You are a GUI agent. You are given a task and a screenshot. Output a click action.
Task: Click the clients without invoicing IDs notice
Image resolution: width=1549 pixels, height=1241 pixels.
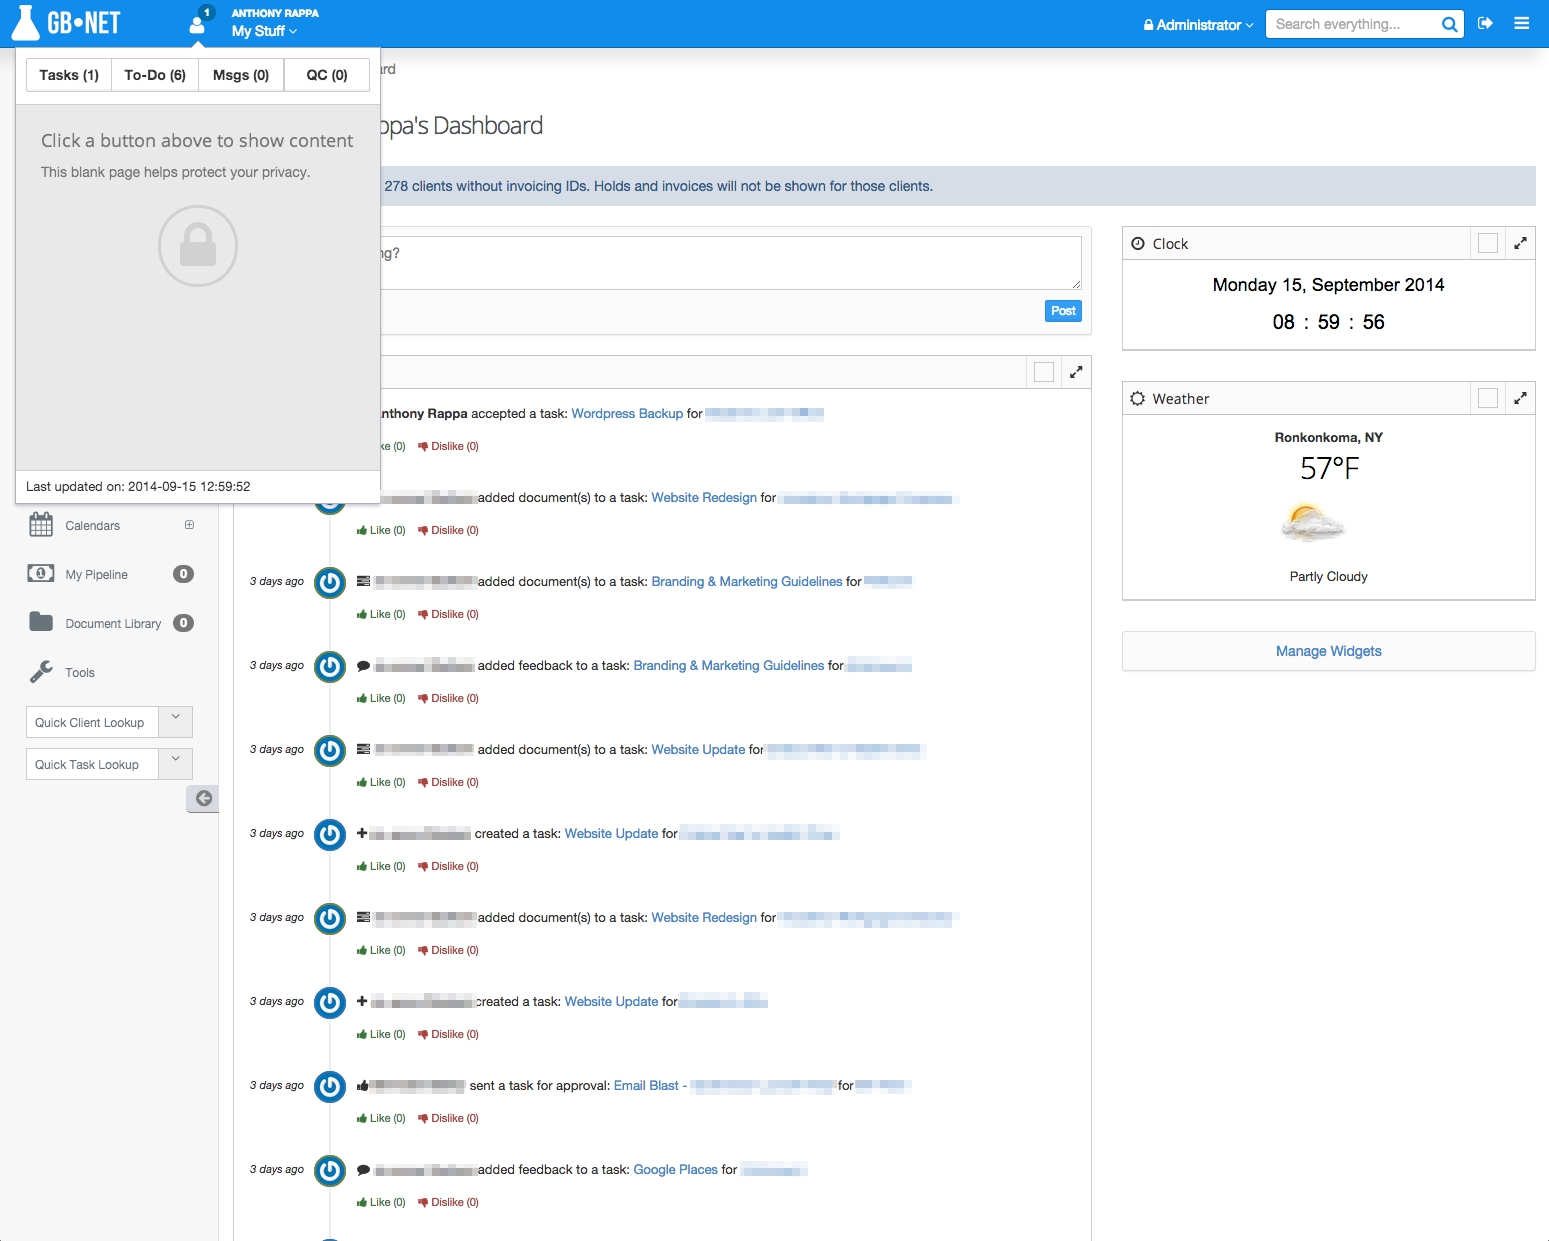point(658,186)
